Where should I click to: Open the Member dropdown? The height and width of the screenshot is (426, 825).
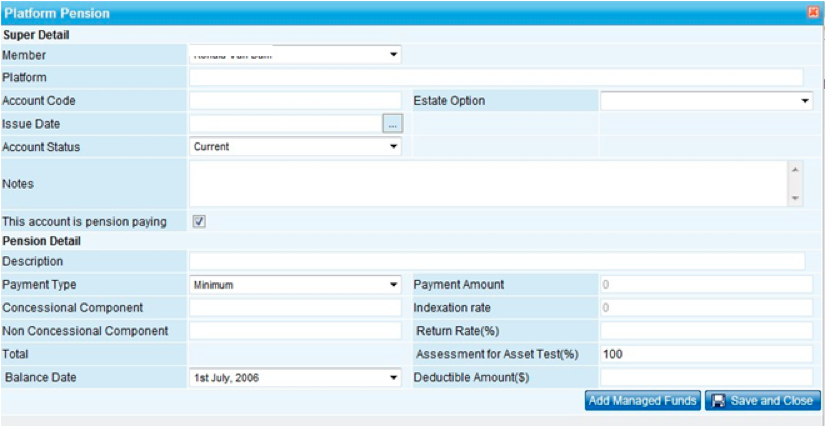click(x=295, y=54)
